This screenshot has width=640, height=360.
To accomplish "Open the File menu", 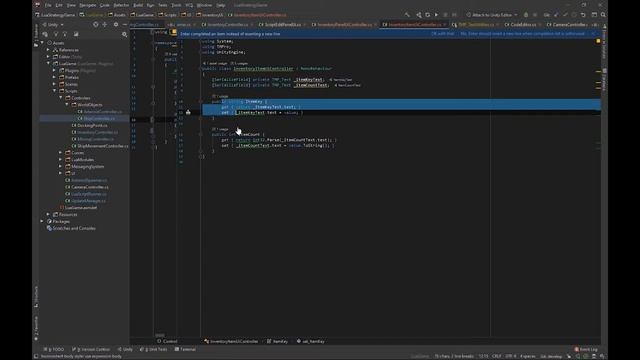I will 48,5.
